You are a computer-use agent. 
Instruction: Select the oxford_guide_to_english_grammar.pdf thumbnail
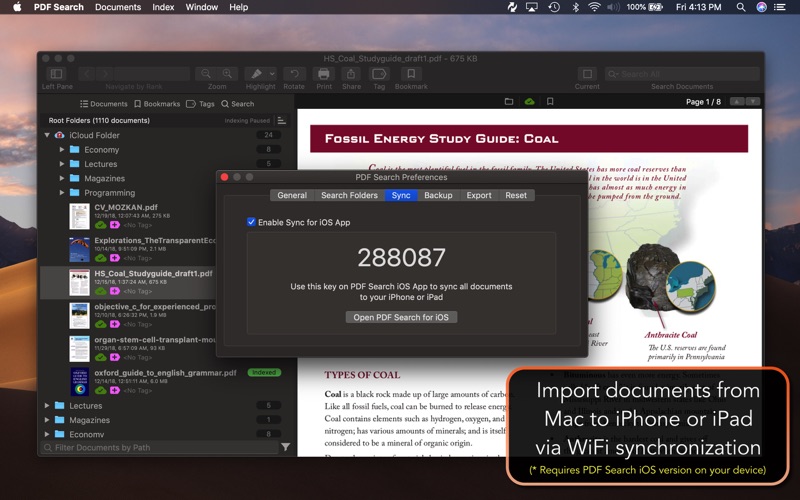pyautogui.click(x=79, y=382)
